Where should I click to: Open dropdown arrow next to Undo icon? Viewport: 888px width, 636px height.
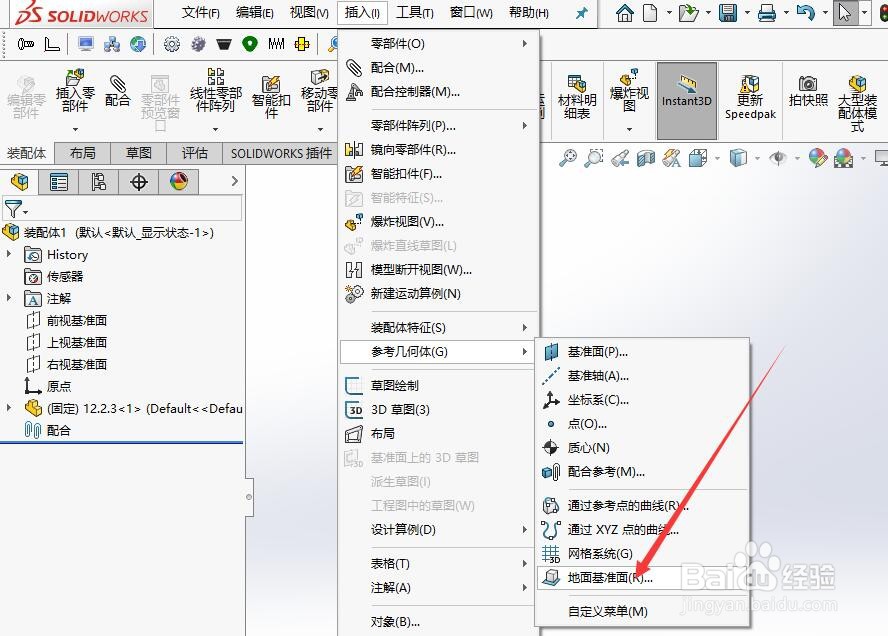824,12
